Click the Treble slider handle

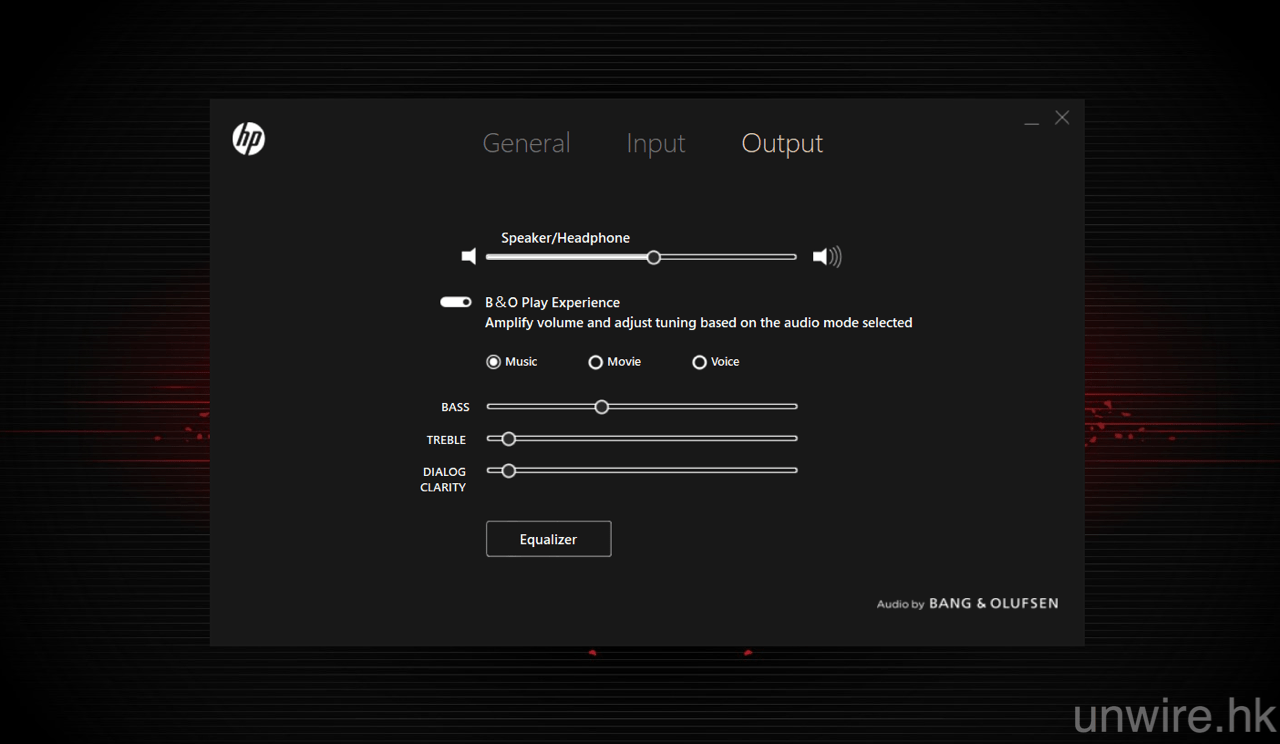click(508, 439)
